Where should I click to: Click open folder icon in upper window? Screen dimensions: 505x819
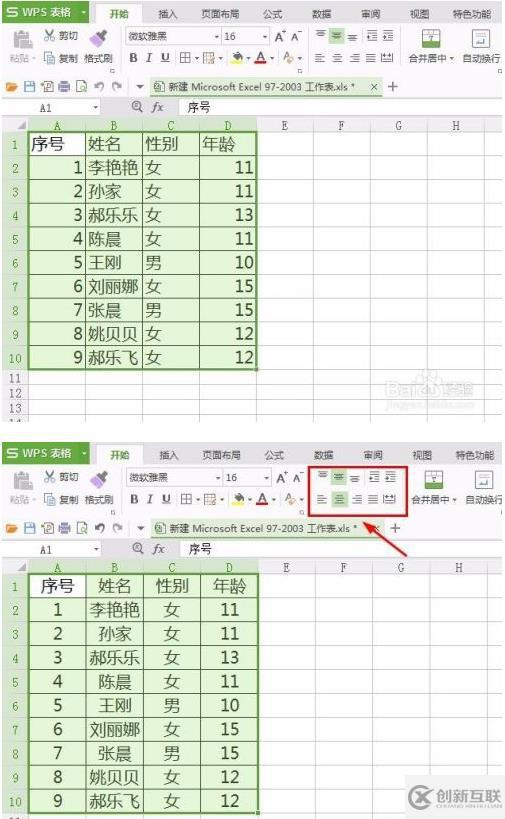tap(11, 87)
